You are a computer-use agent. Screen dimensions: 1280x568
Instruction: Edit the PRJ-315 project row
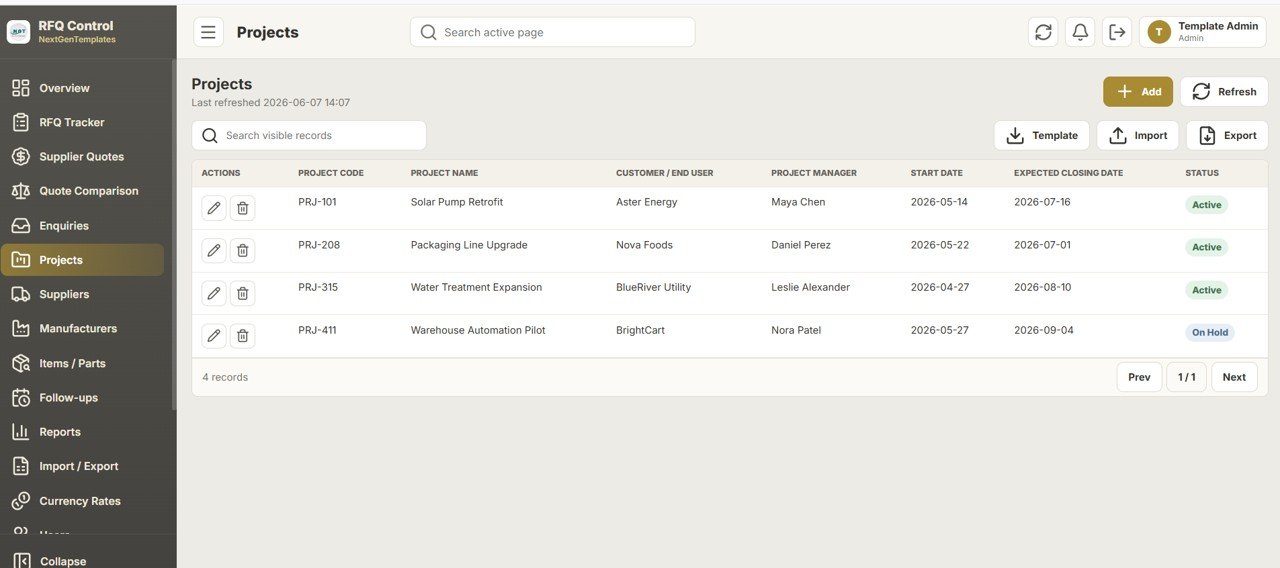tap(213, 293)
